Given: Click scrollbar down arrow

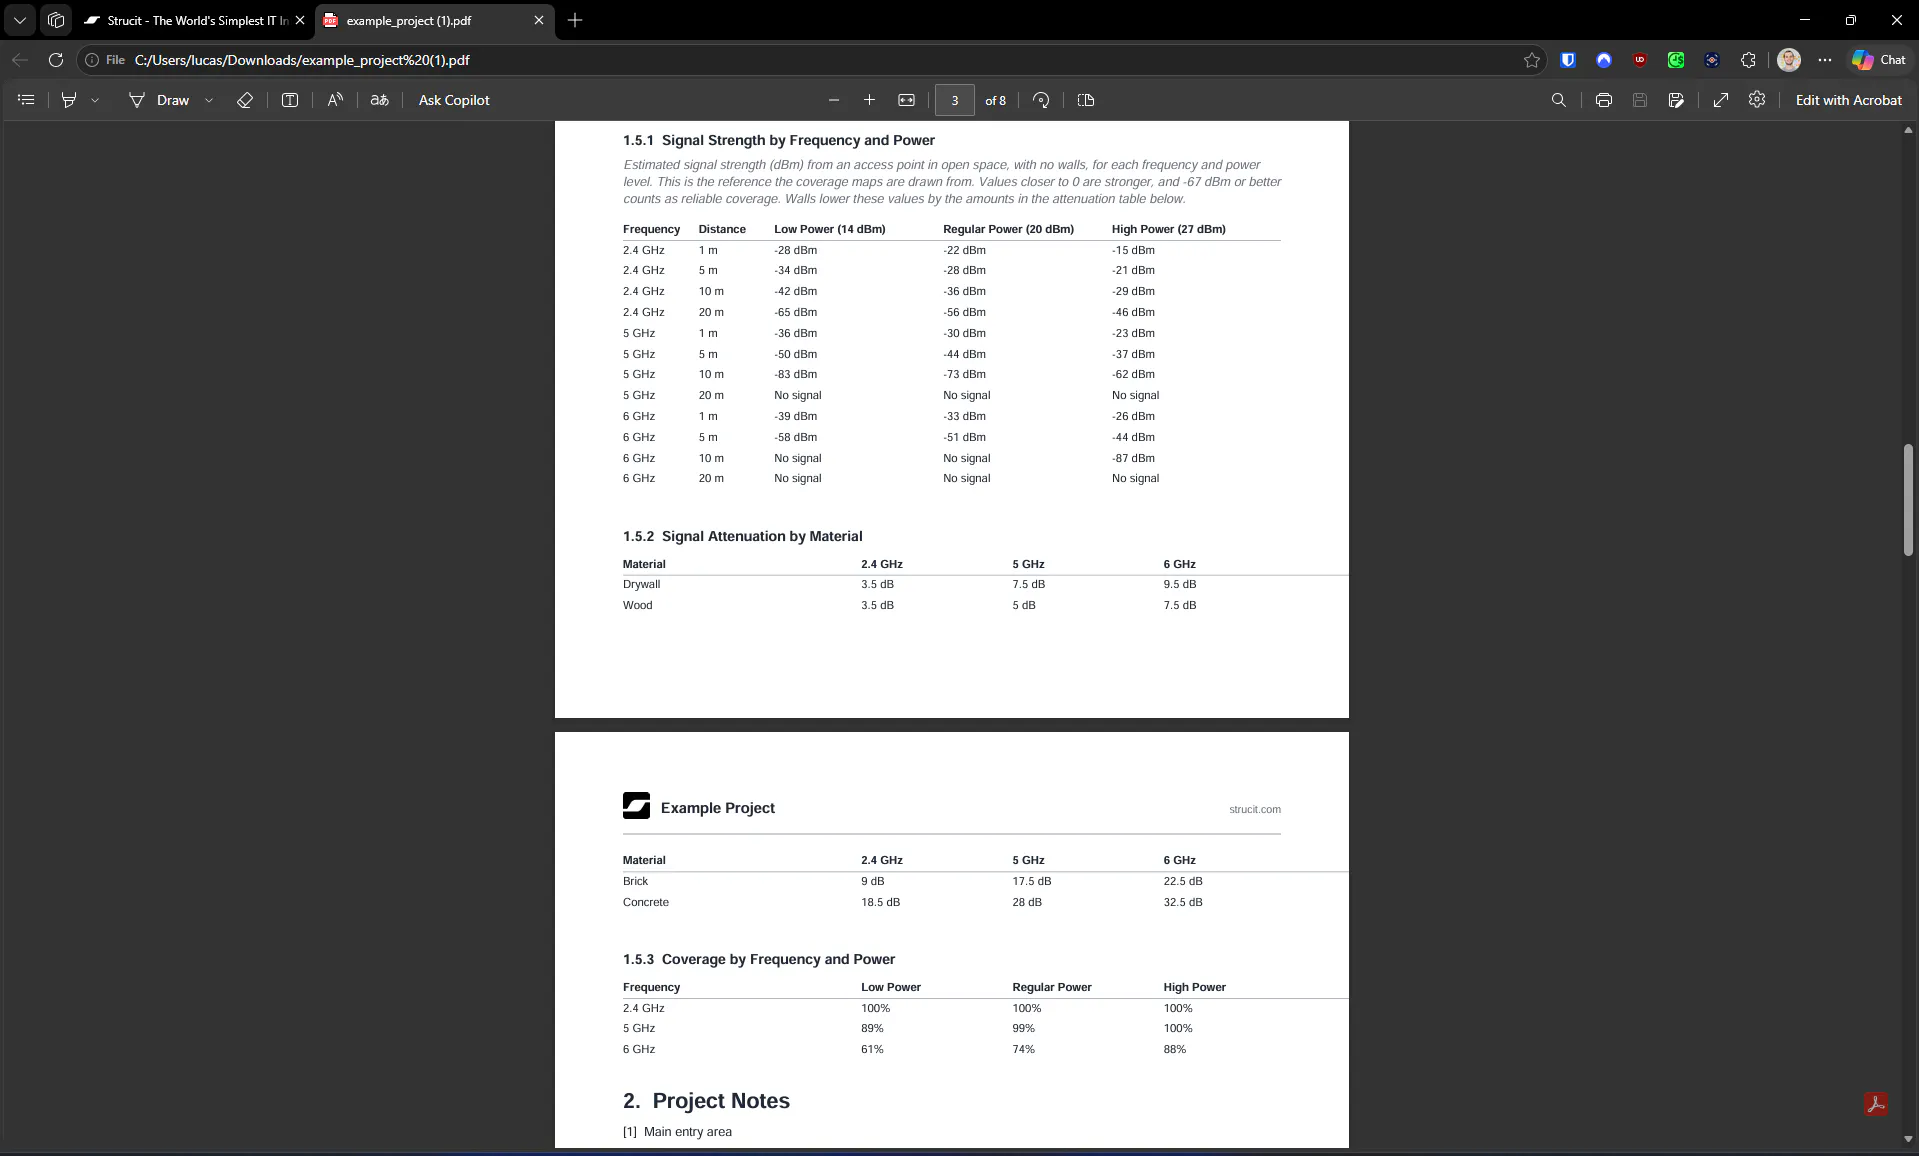Looking at the screenshot, I should point(1908,1138).
